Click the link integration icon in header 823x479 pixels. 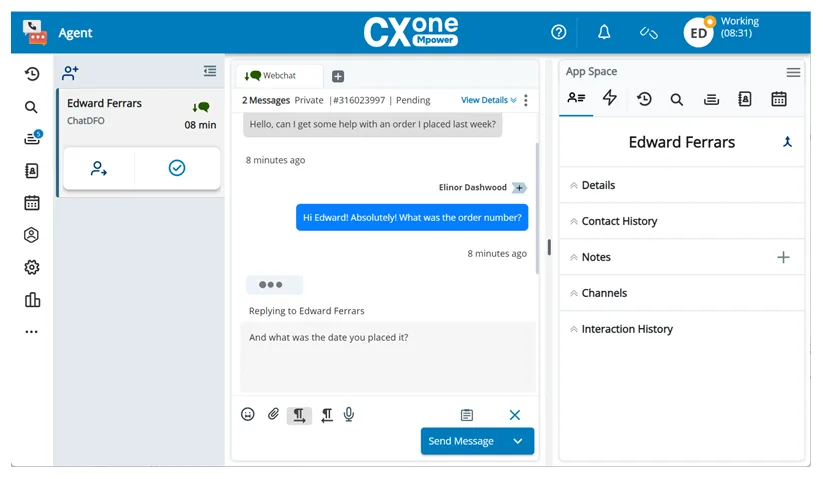point(648,33)
